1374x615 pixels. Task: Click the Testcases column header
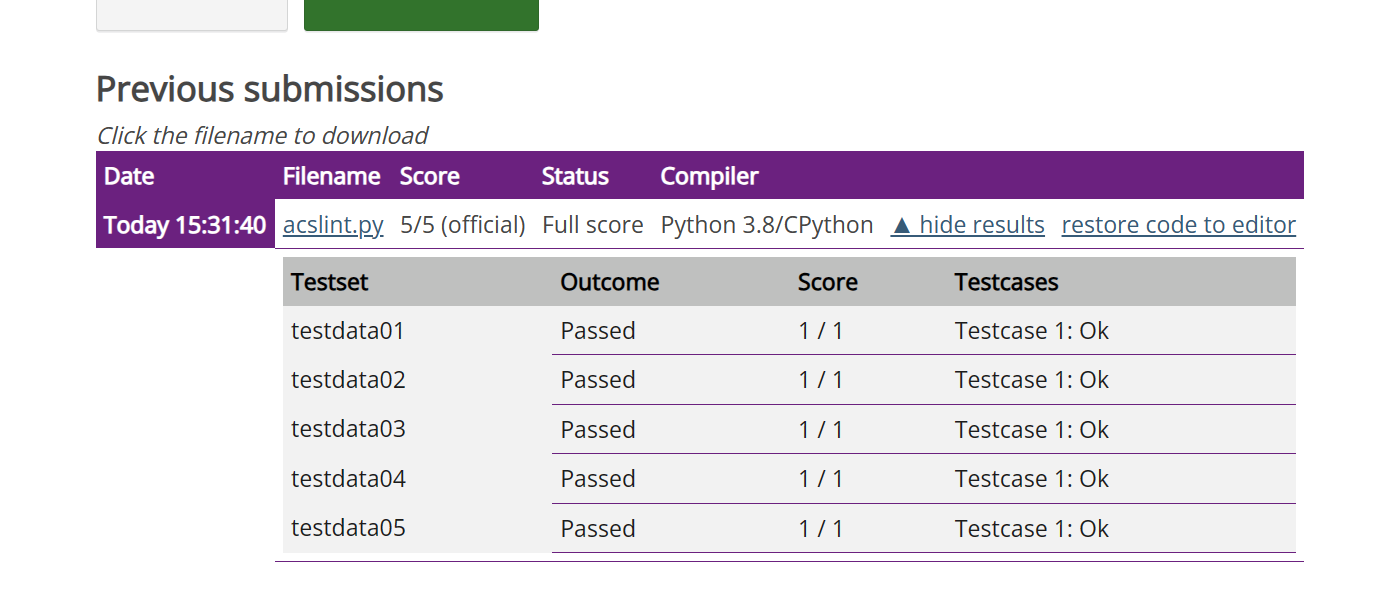click(x=1006, y=282)
